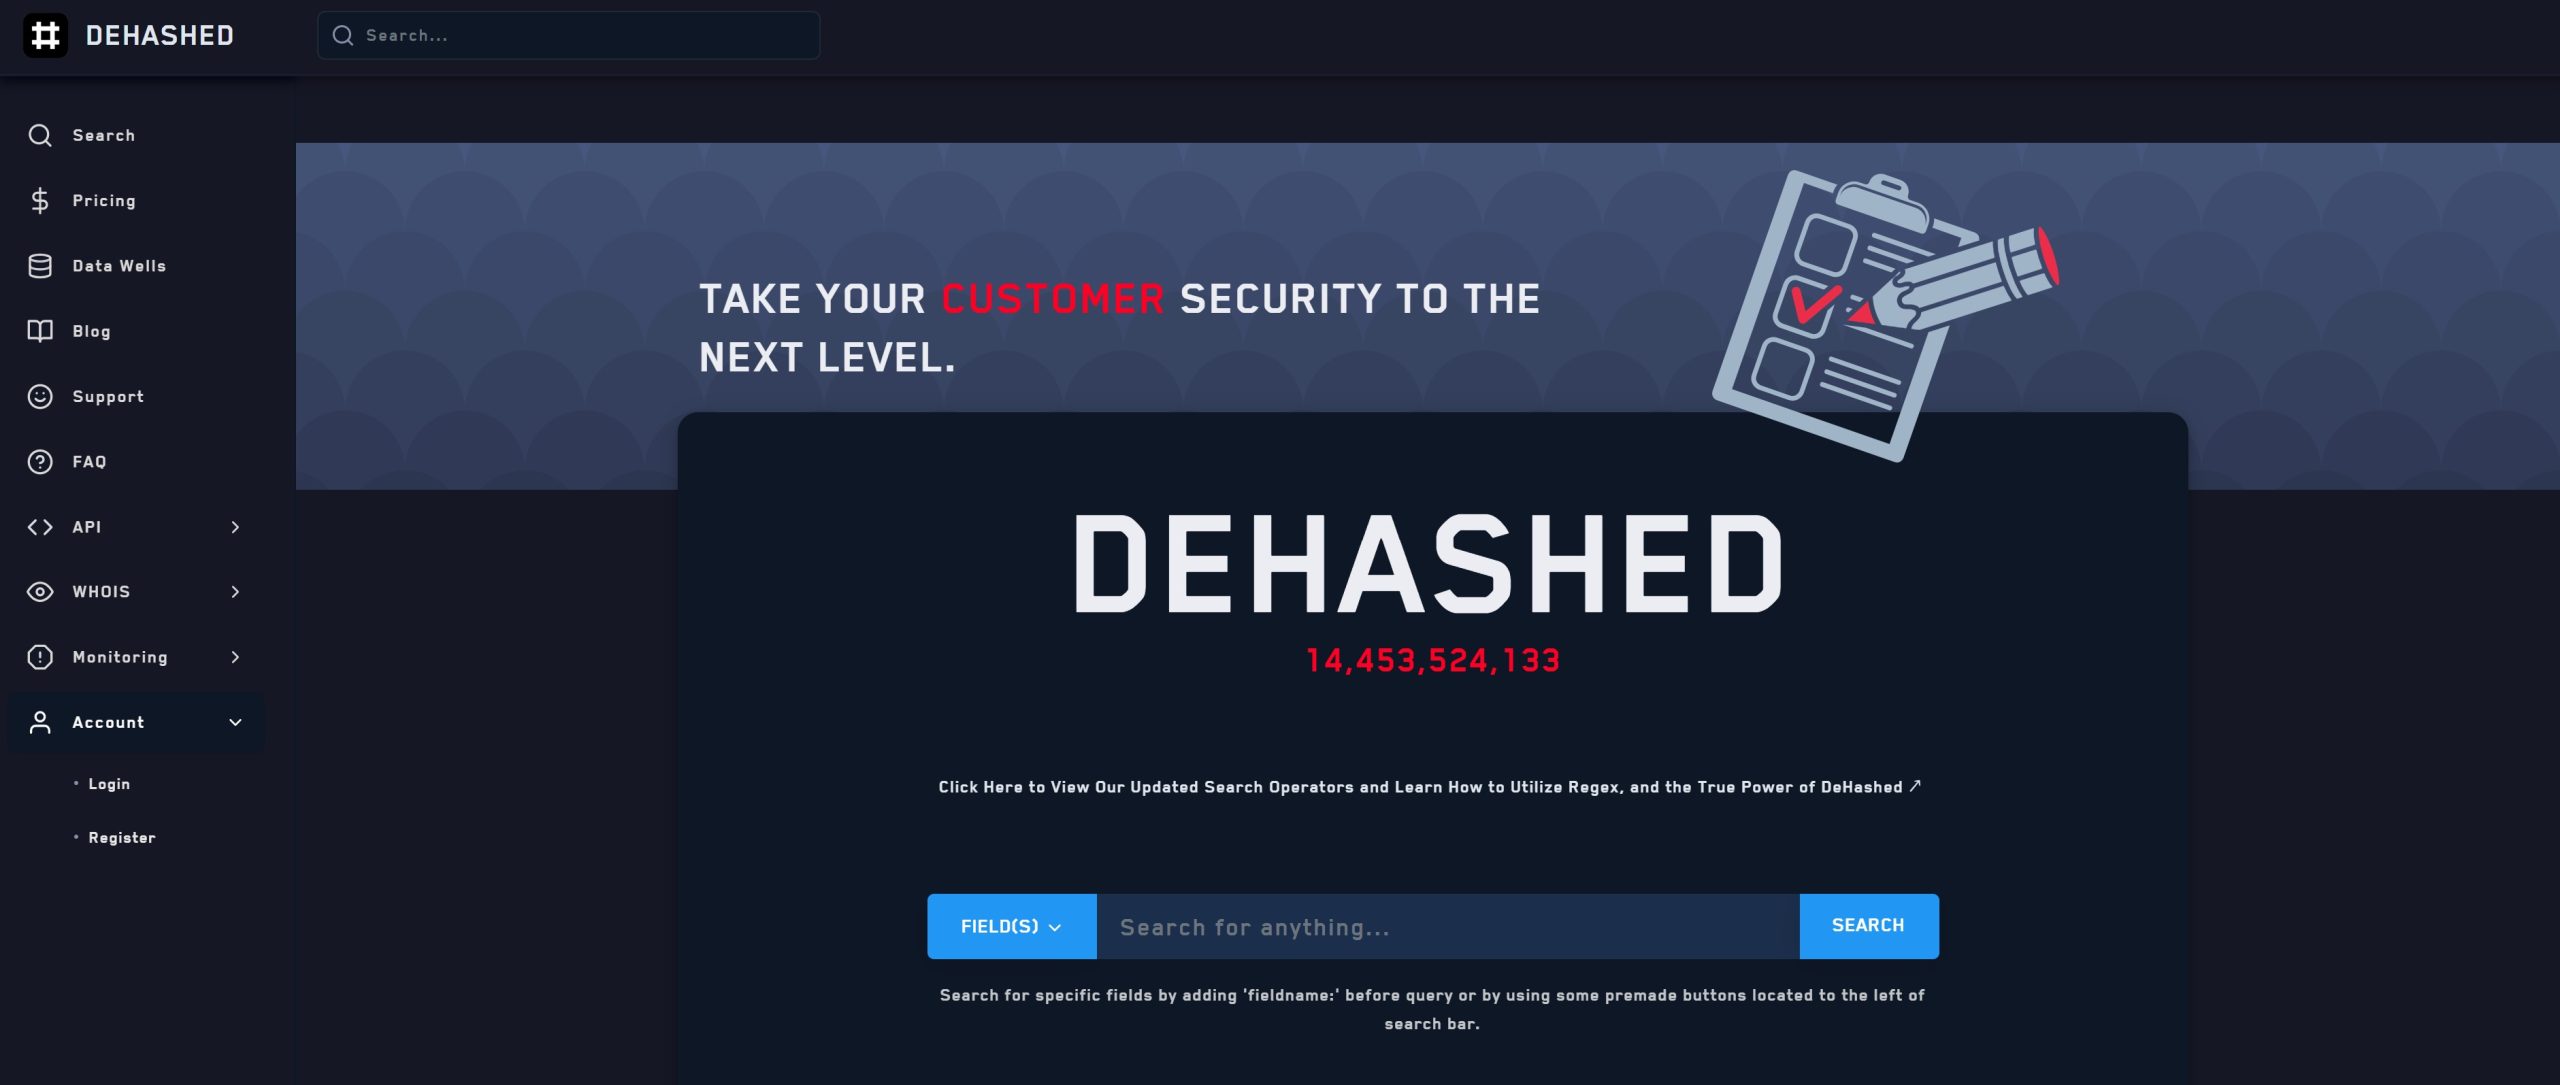
Task: Click the blue SEARCH button
Action: [1868, 926]
